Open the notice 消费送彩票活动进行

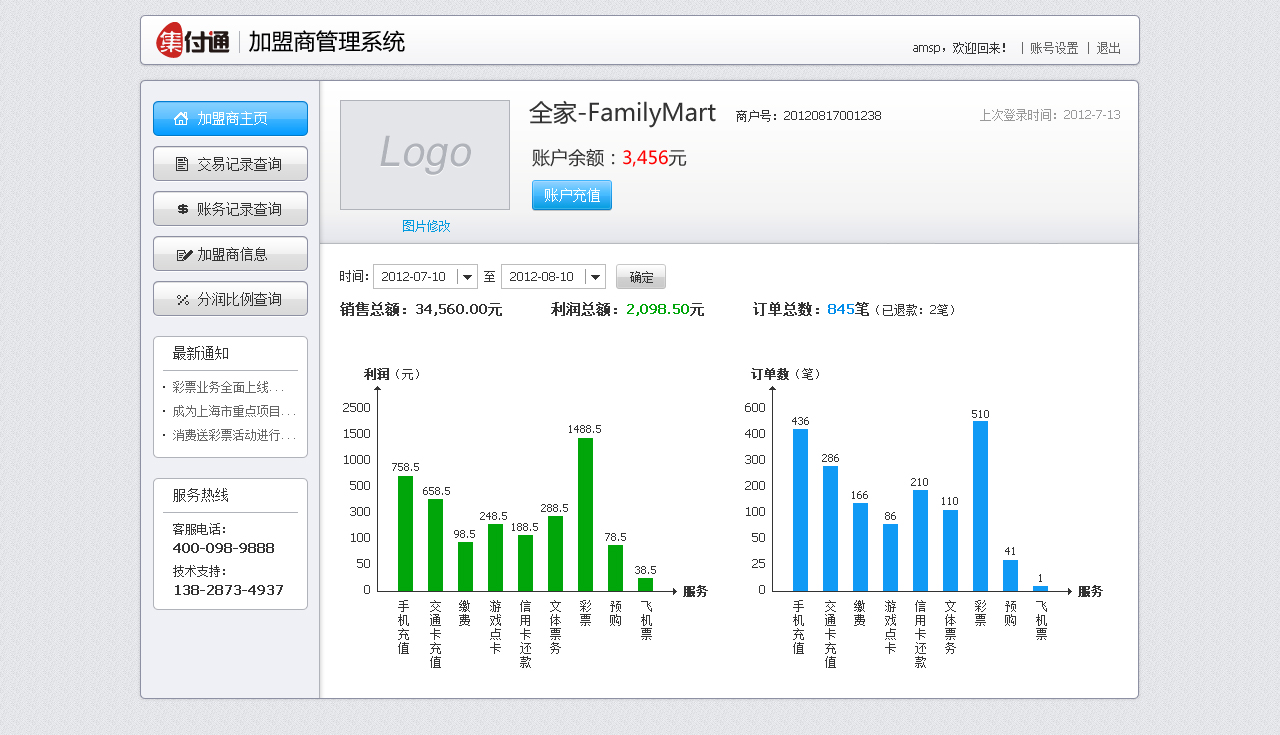(234, 435)
